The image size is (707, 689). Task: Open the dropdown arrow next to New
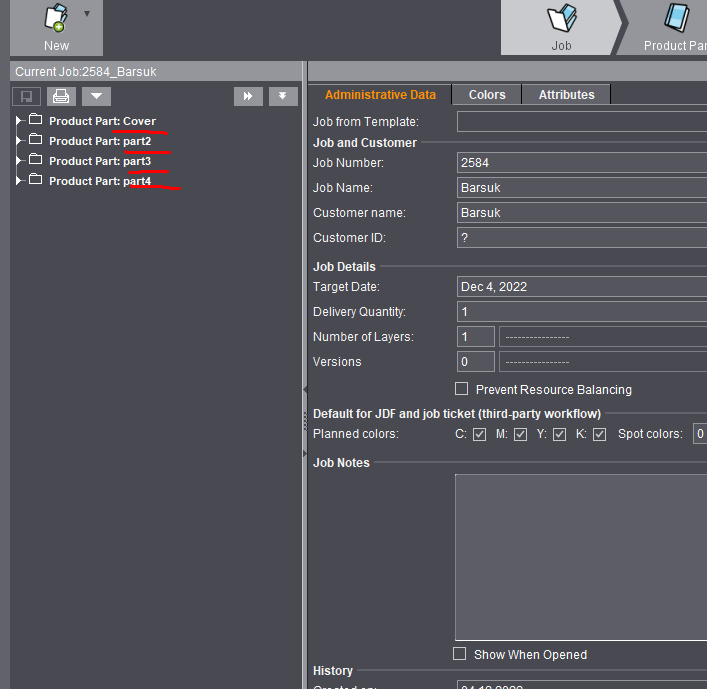[x=87, y=14]
